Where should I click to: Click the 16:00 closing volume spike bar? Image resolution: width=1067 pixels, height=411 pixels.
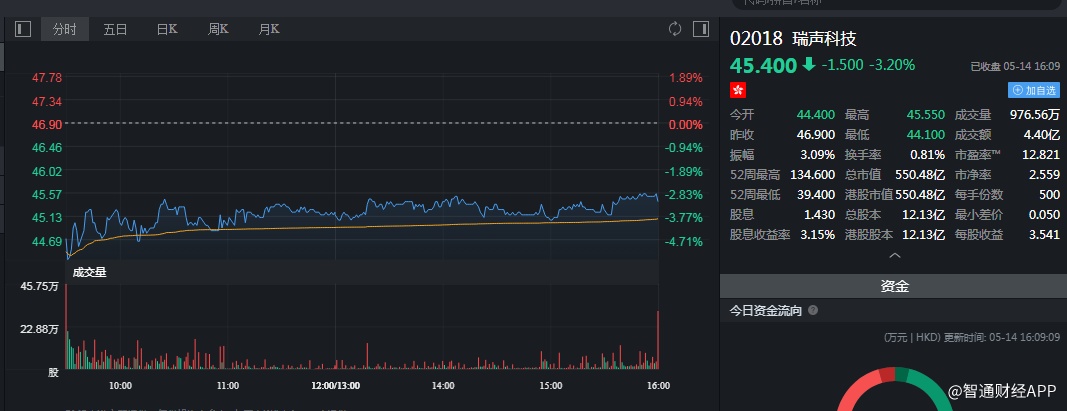click(658, 340)
